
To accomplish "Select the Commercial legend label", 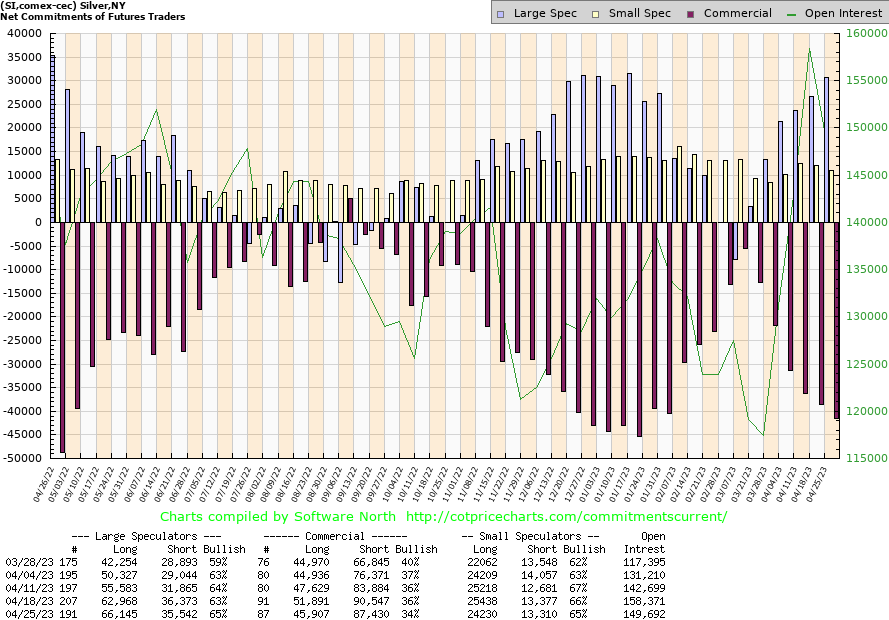I will click(738, 13).
